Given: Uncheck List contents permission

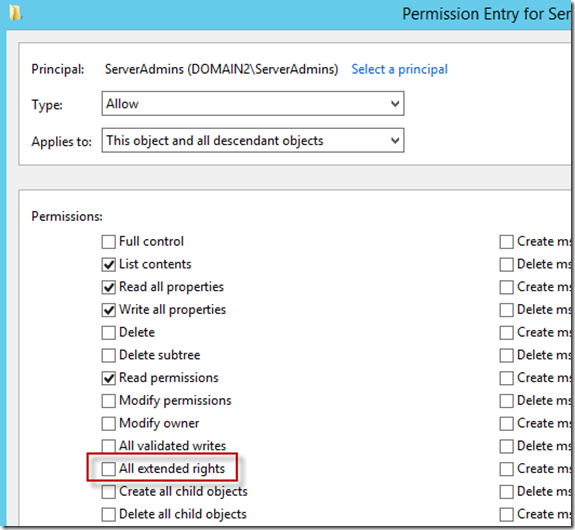Looking at the screenshot, I should [109, 265].
